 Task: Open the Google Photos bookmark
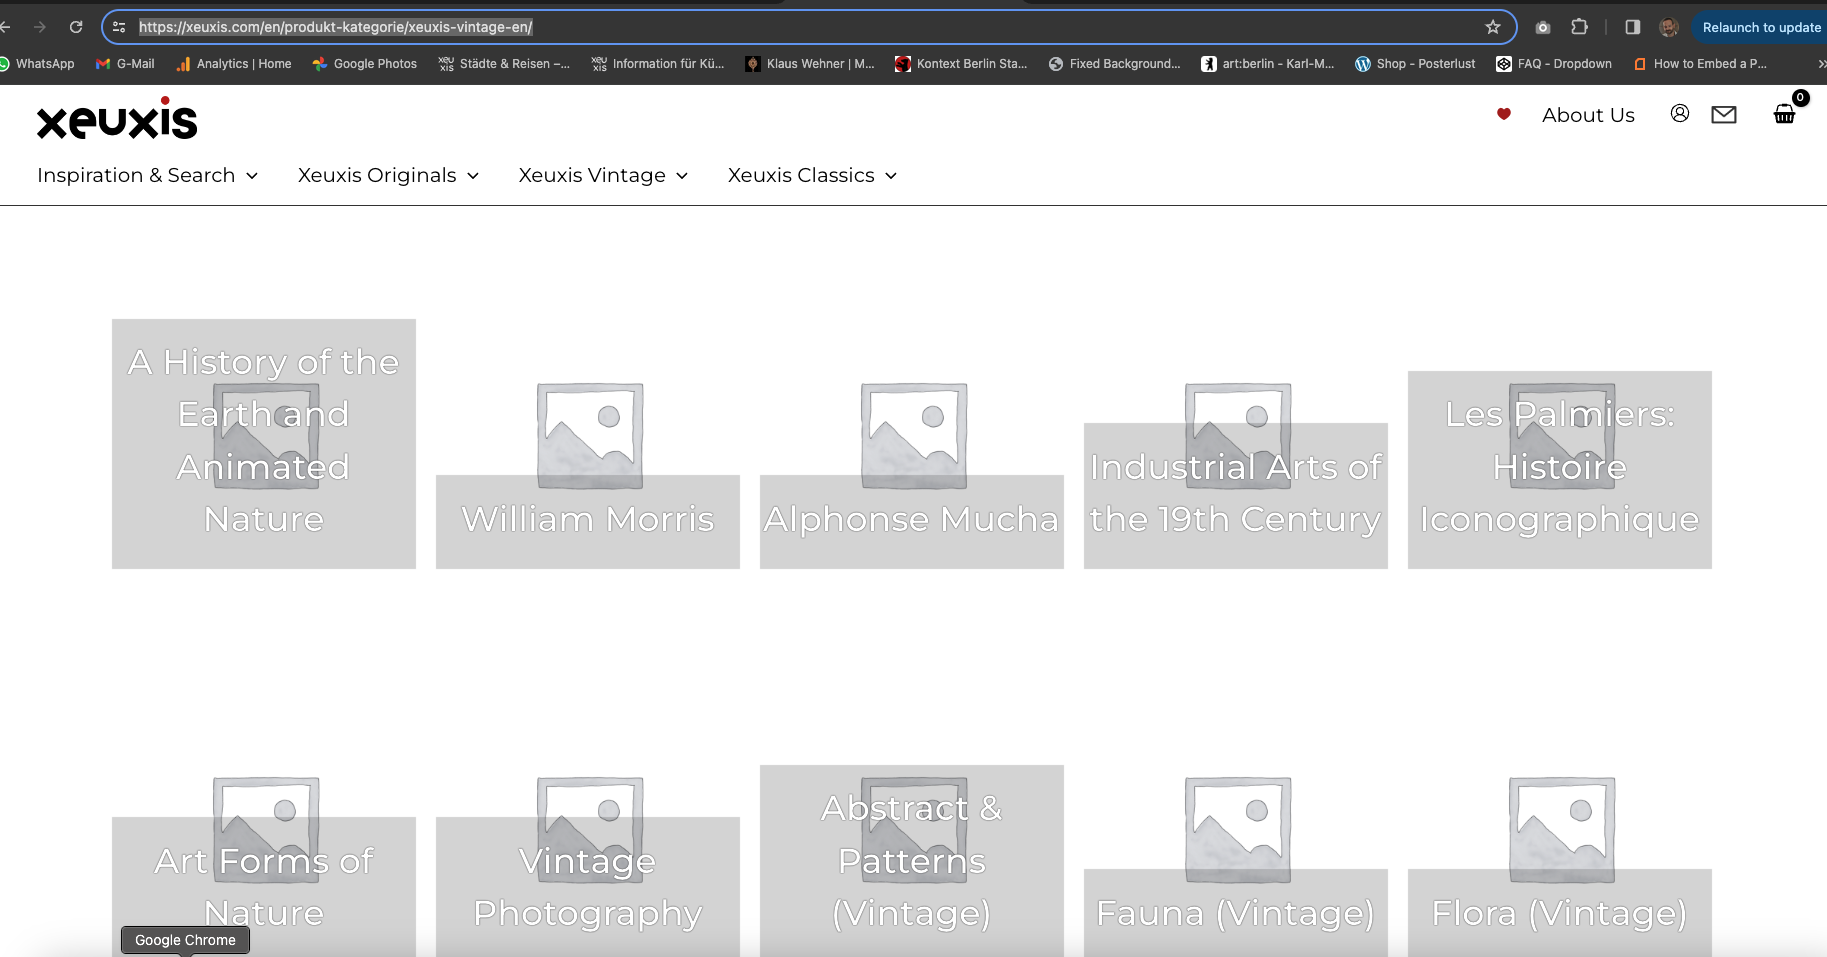tap(365, 63)
